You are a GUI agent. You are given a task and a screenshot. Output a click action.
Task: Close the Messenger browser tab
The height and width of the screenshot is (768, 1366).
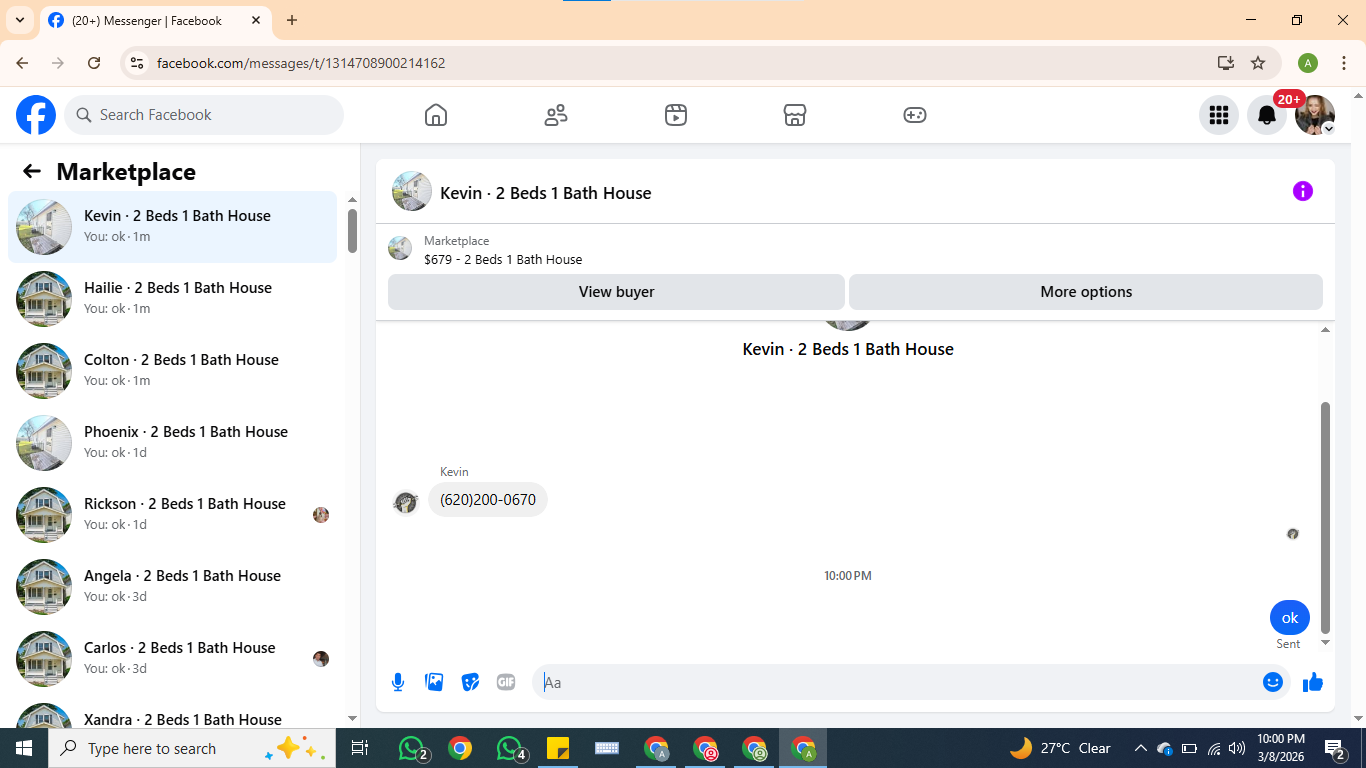click(x=256, y=20)
